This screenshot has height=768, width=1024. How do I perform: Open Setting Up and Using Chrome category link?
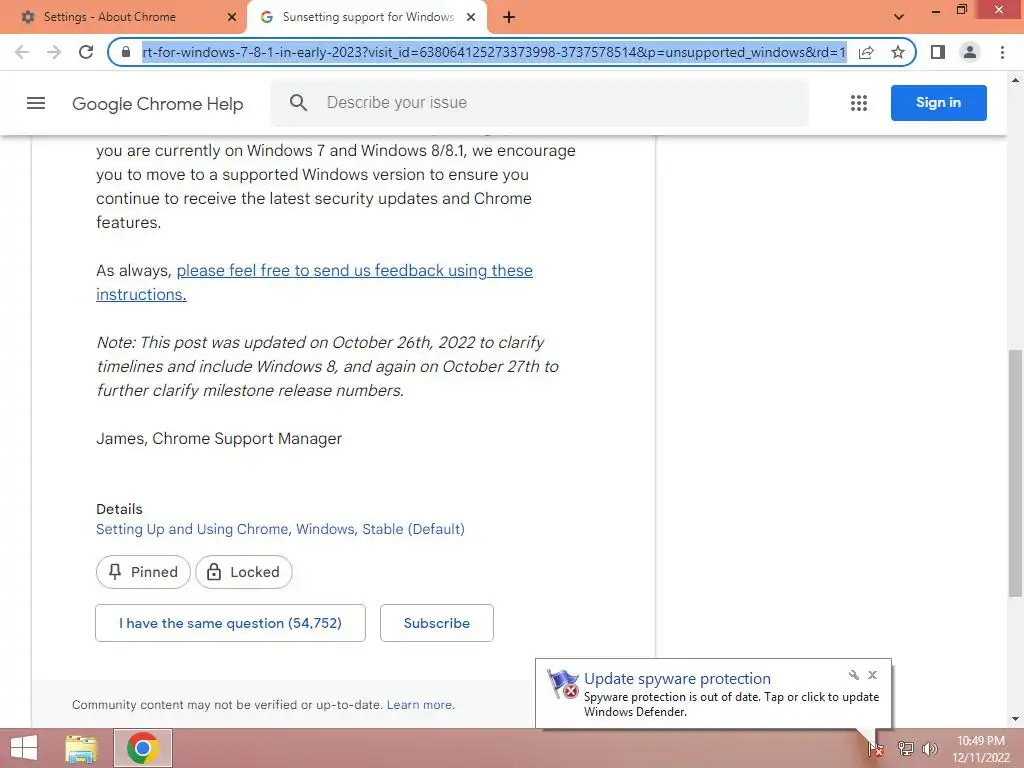280,529
